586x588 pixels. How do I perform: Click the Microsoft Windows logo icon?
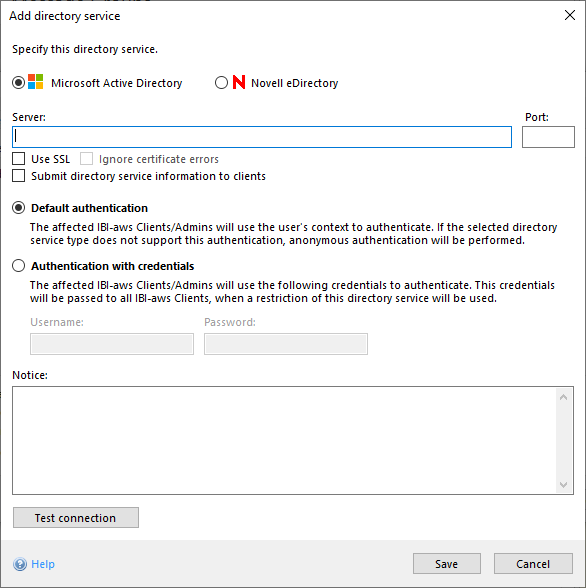click(36, 82)
